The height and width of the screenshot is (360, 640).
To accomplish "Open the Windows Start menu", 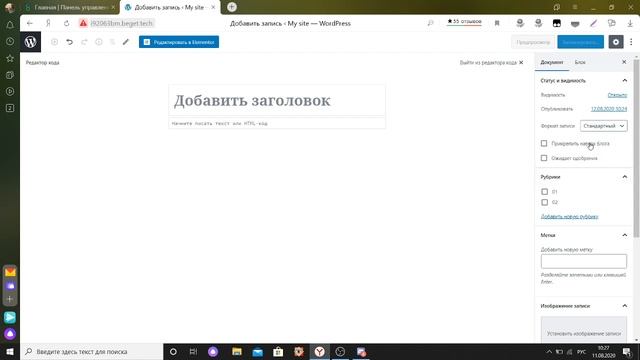I will click(x=10, y=351).
